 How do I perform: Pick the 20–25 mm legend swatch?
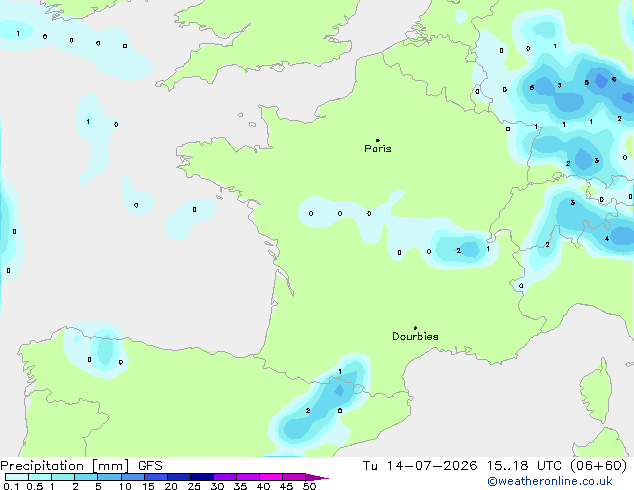coord(178,477)
